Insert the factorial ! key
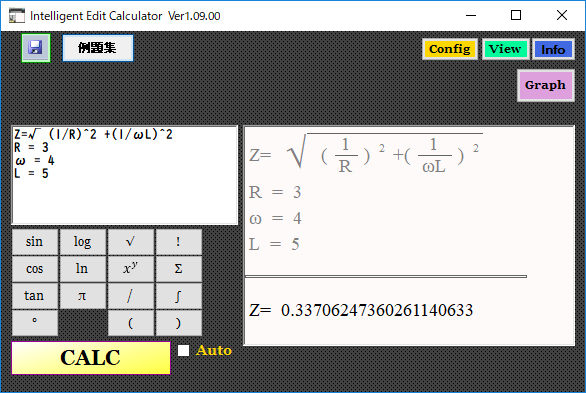The width and height of the screenshot is (586, 393). 179,242
